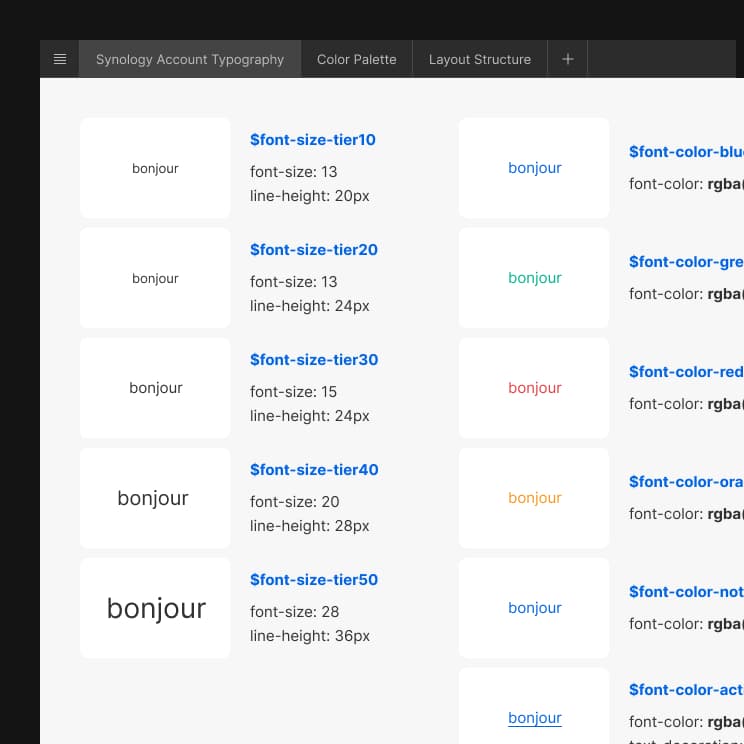Select font-color rgba text under $font-color-blue
Viewport: 744px width, 744px height.
tap(686, 184)
